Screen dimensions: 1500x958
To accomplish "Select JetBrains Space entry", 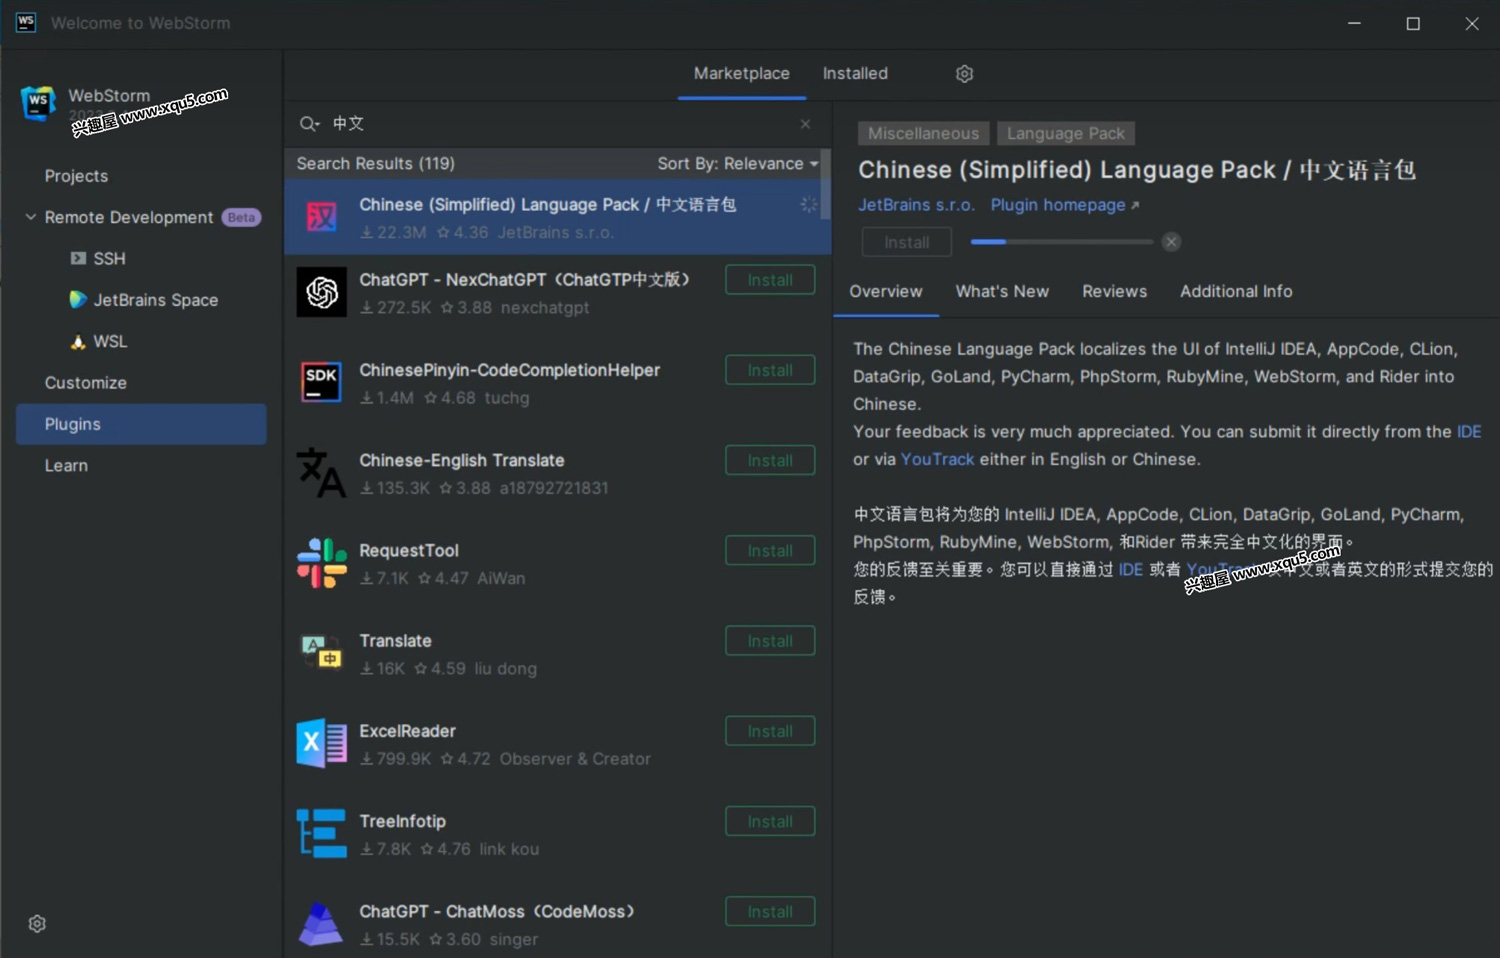I will click(x=155, y=300).
